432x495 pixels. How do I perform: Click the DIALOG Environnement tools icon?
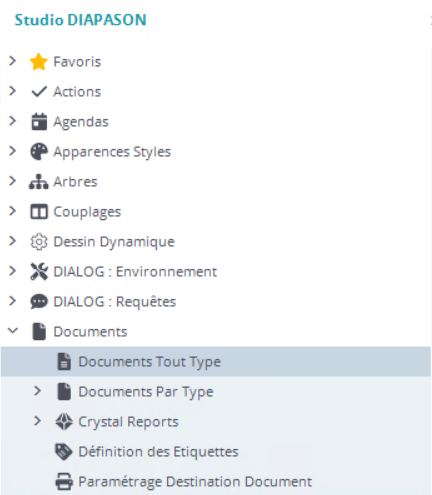[x=39, y=272]
